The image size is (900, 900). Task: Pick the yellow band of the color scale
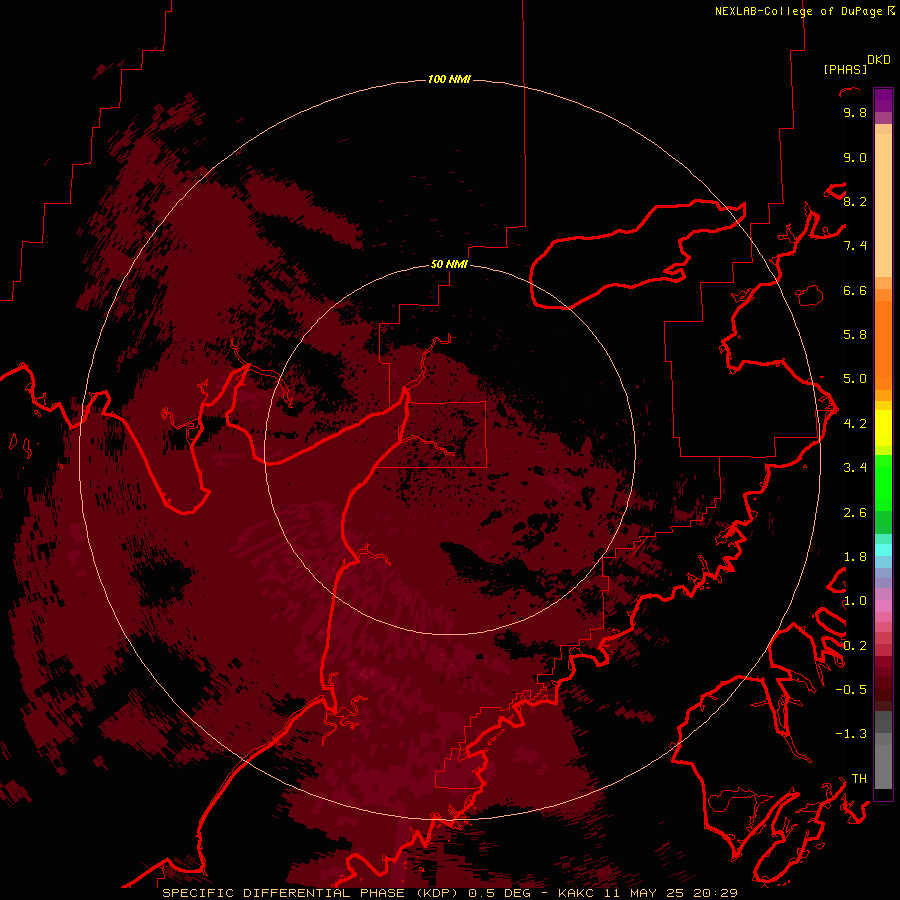point(883,428)
